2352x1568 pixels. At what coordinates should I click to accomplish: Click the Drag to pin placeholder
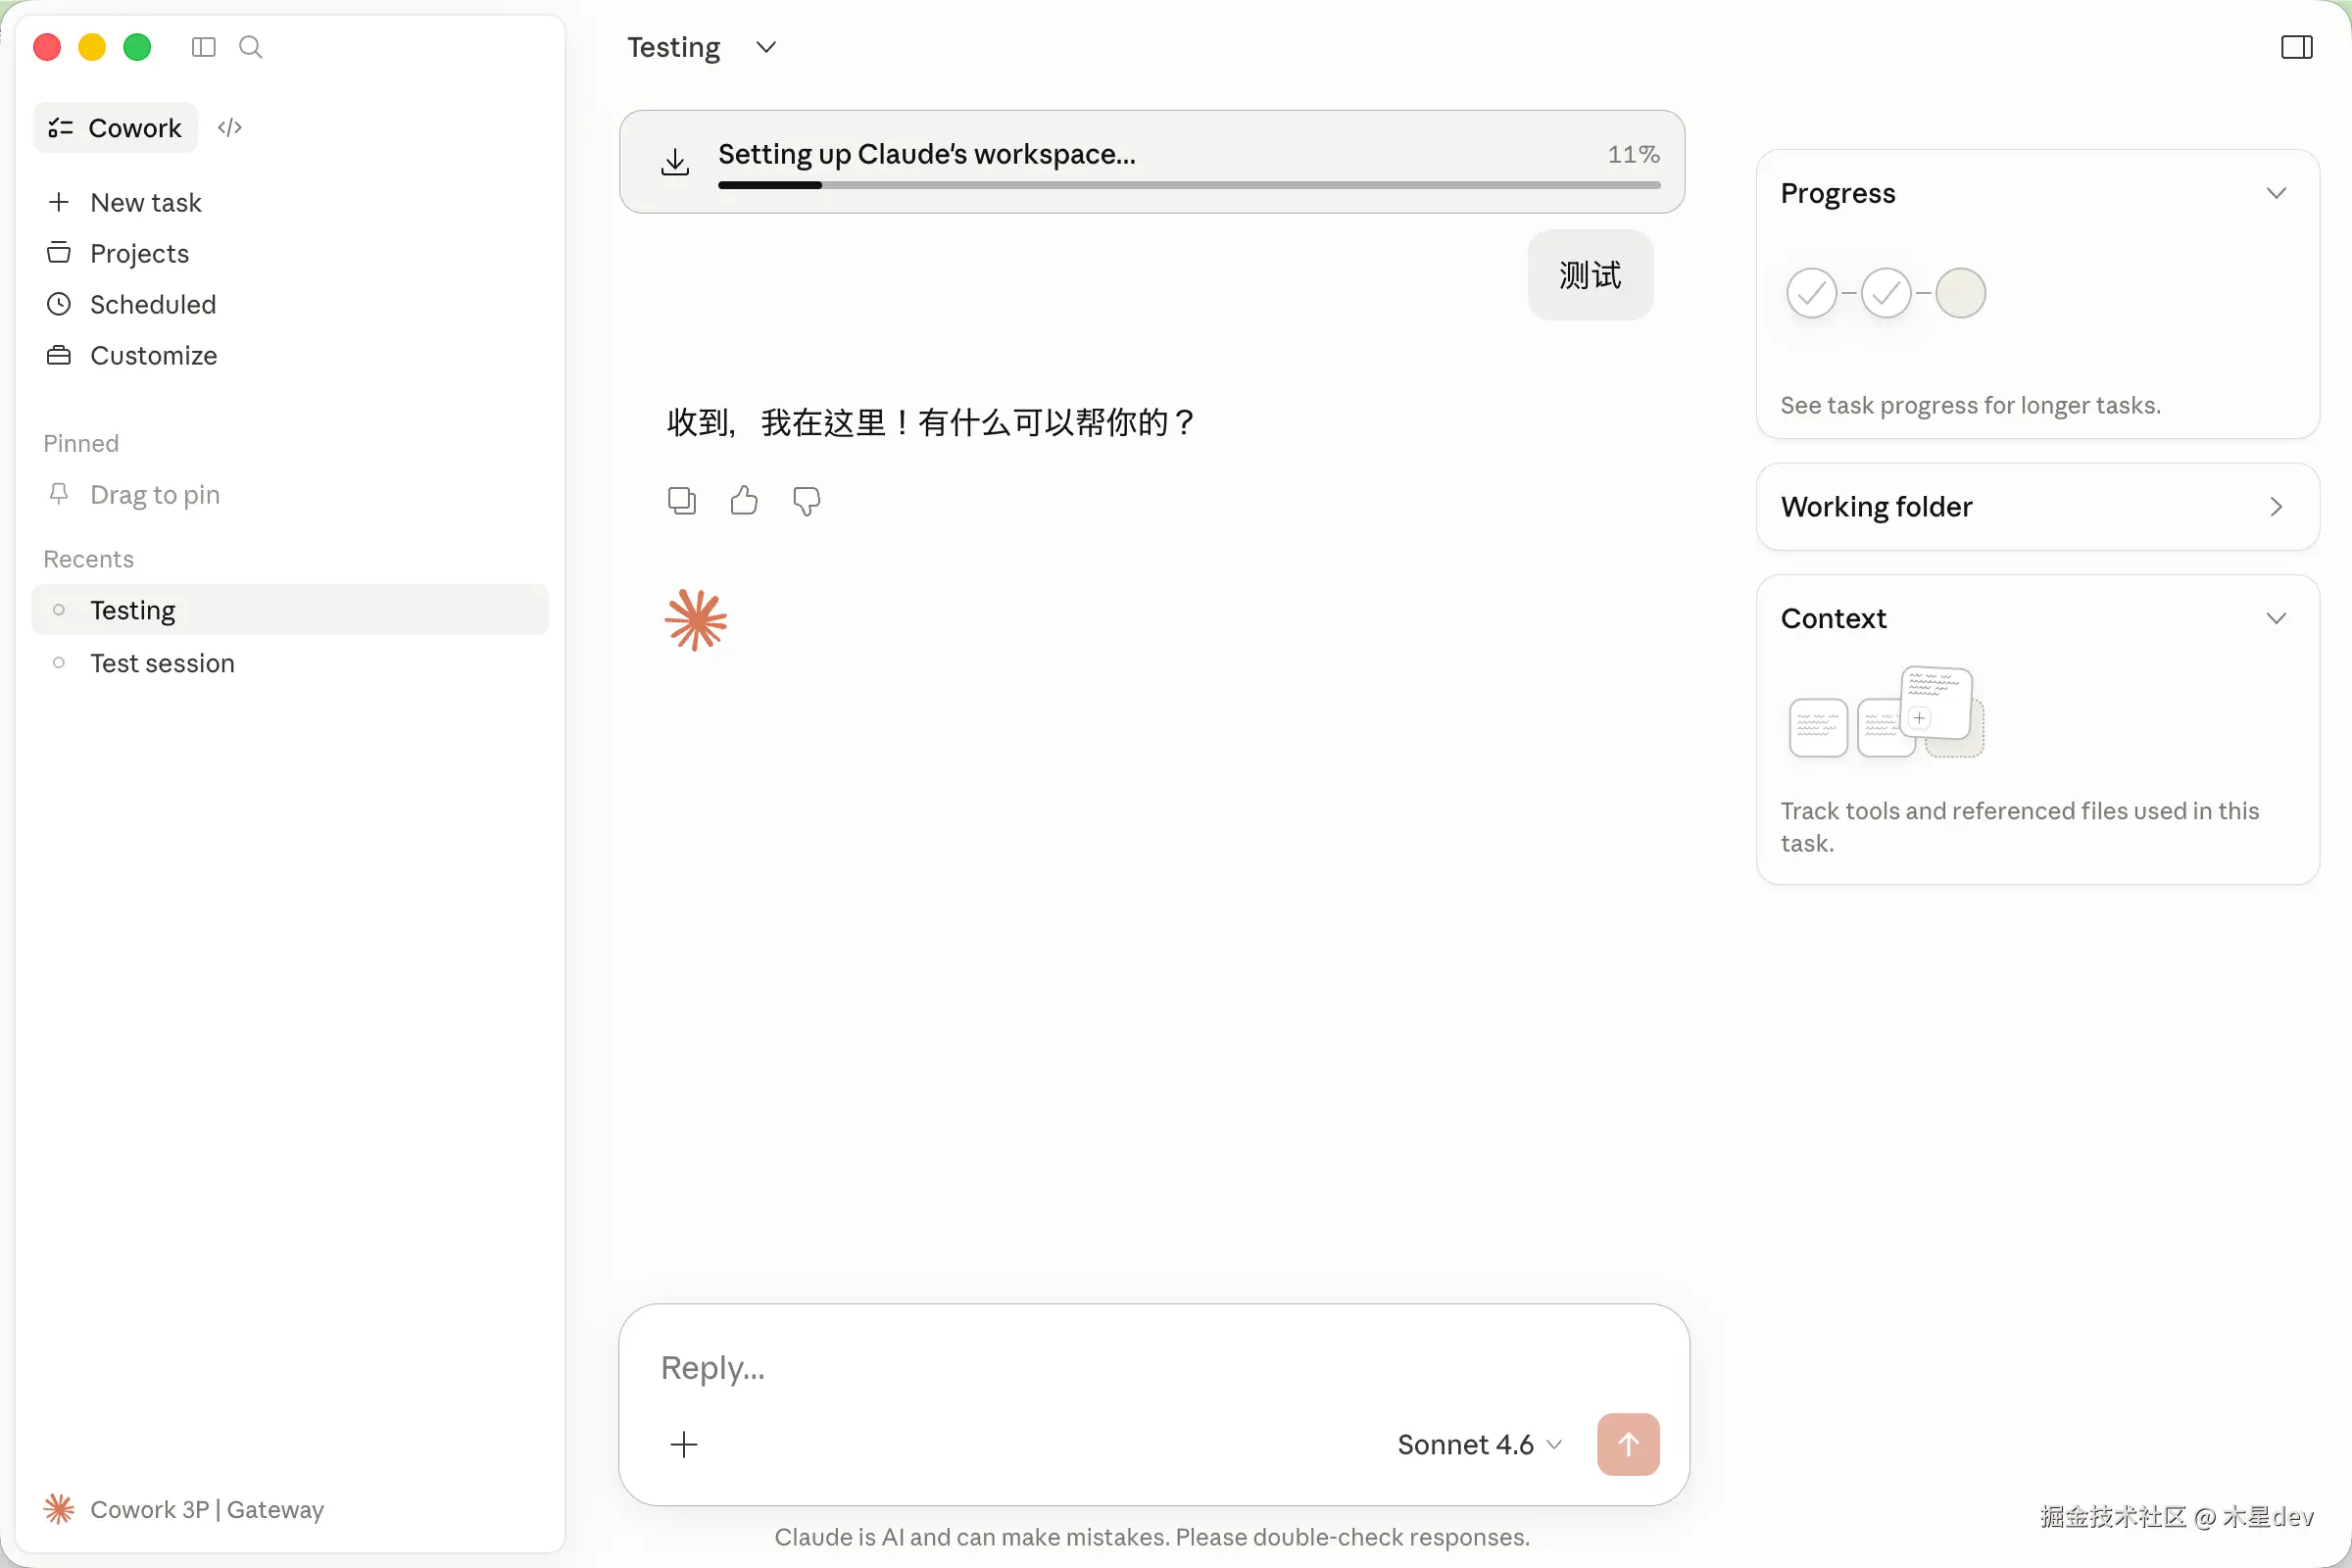coord(154,494)
